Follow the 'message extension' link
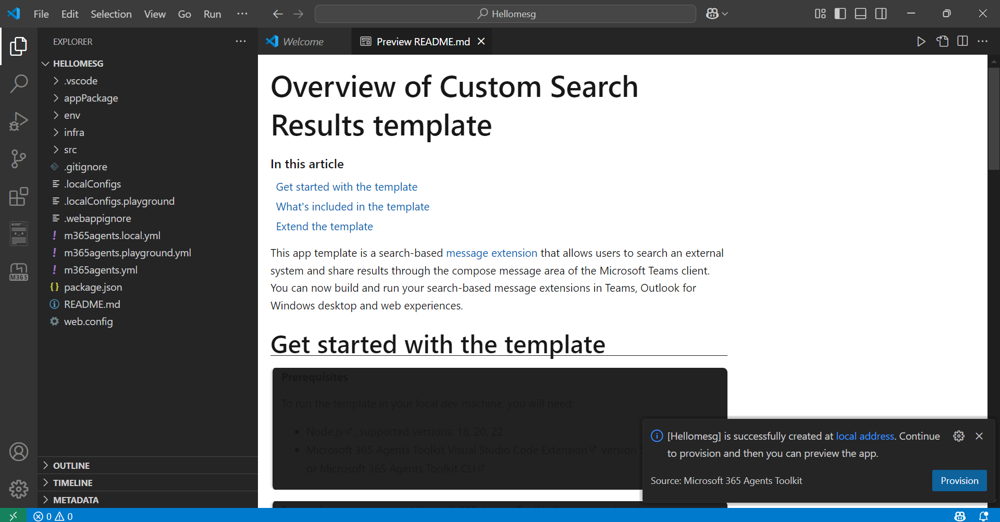 tap(491, 253)
